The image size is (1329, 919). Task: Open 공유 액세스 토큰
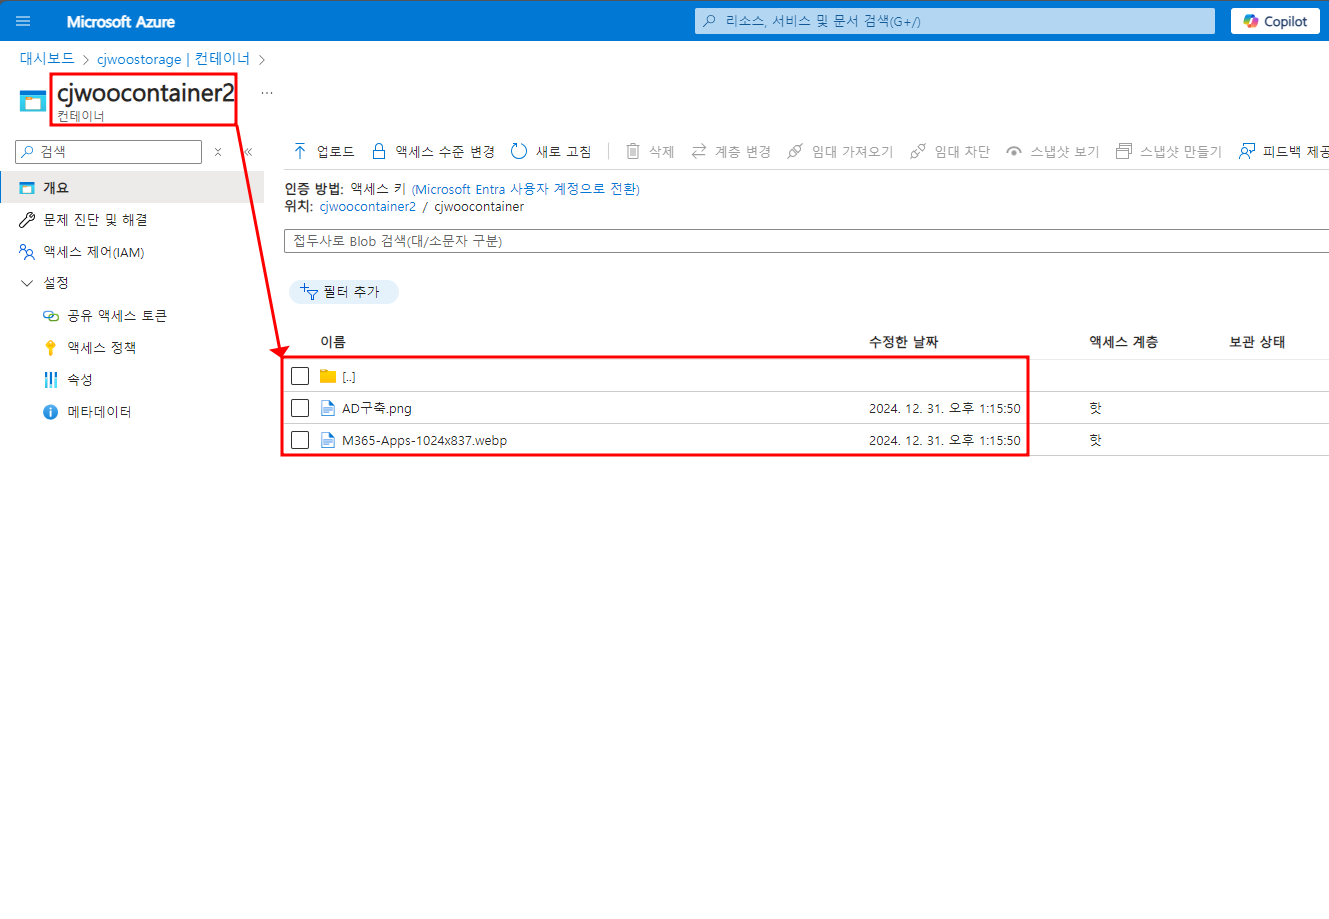pos(117,316)
